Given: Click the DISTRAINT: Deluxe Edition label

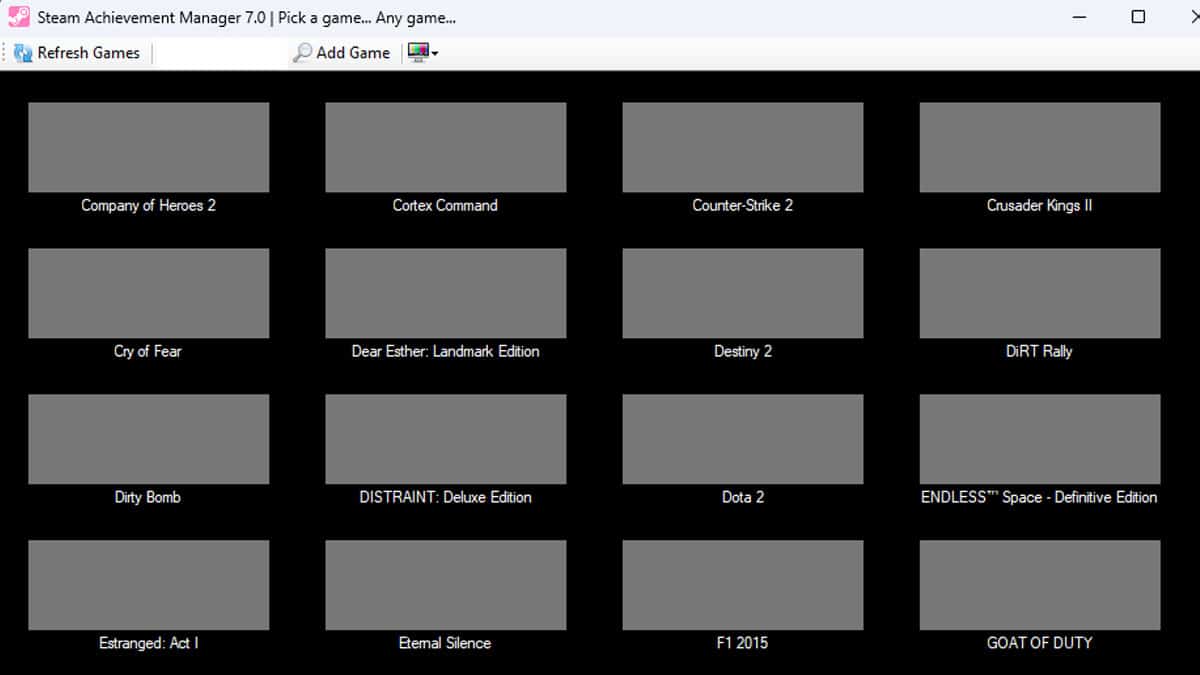Looking at the screenshot, I should pyautogui.click(x=445, y=497).
